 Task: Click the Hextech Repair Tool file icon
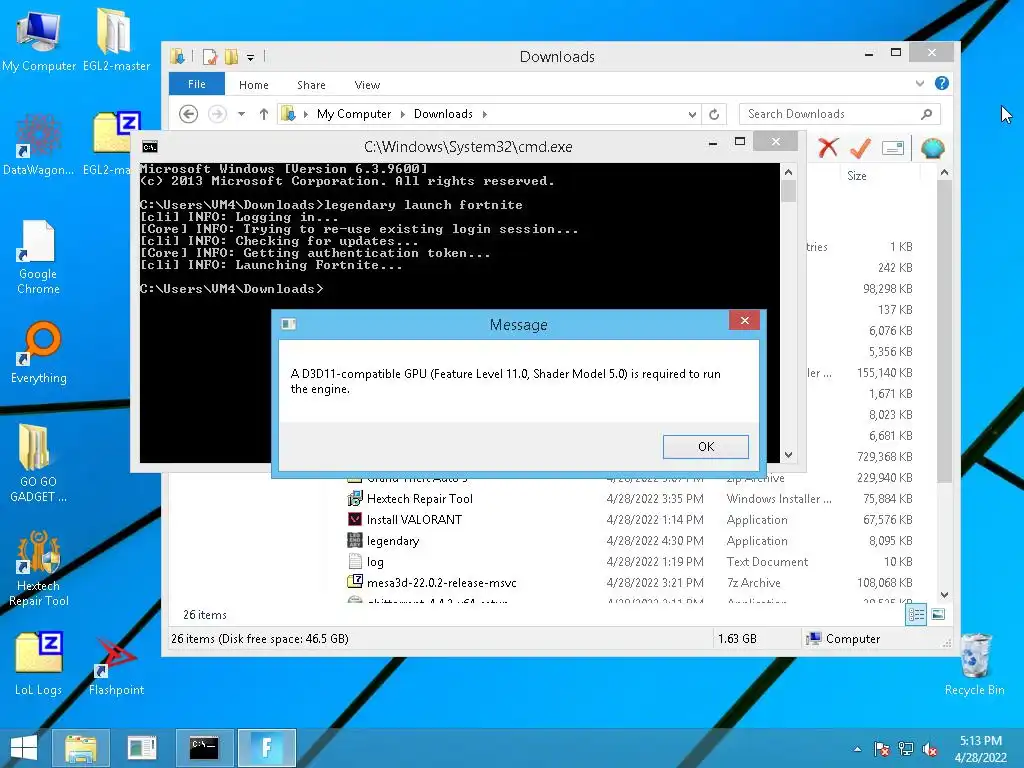point(355,499)
